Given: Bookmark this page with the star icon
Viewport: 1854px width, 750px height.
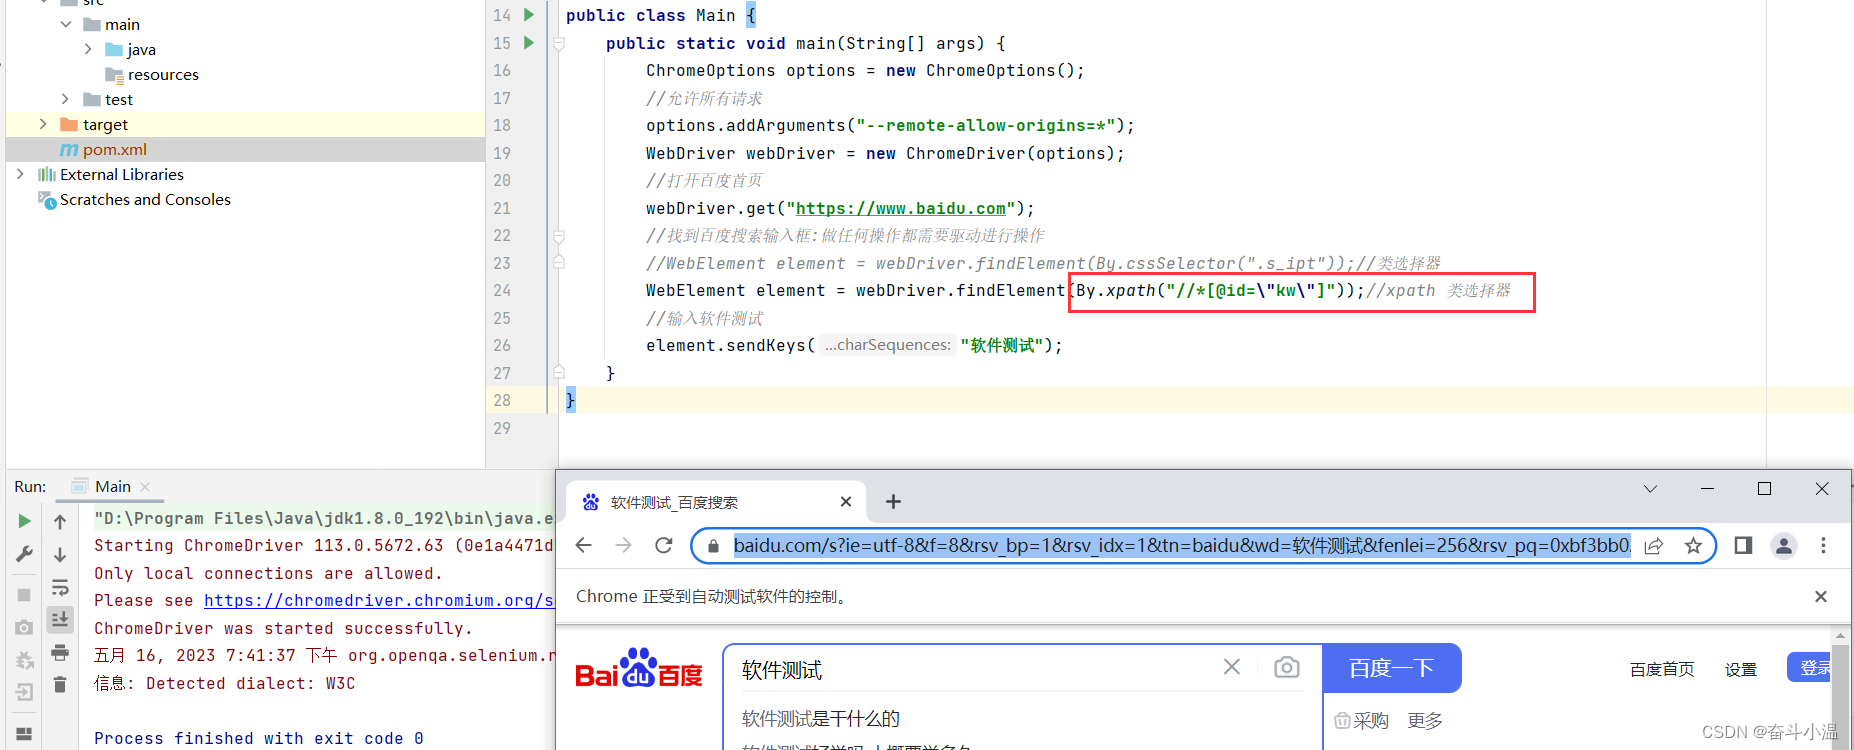Looking at the screenshot, I should click(x=1693, y=546).
